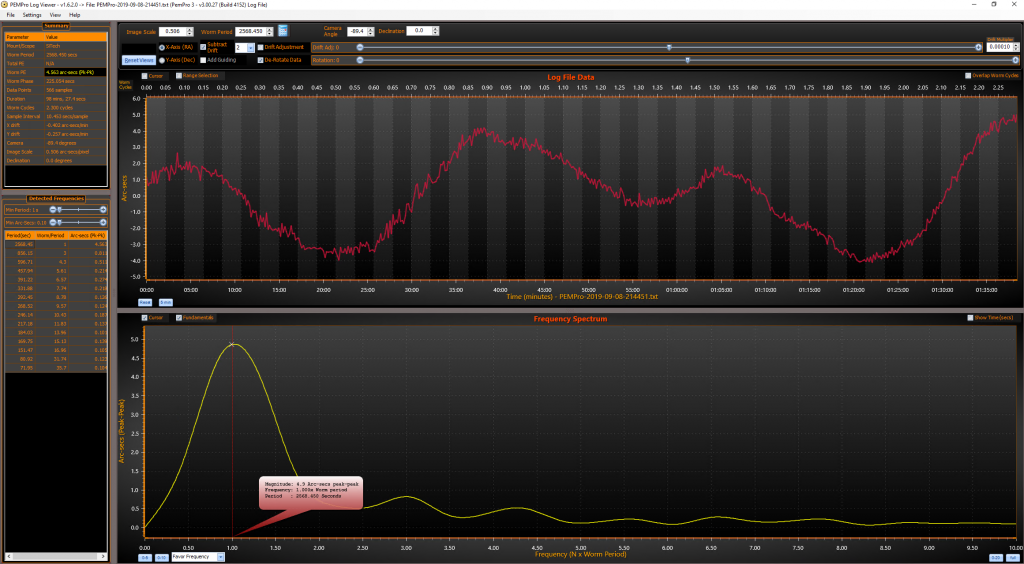Enable the Add Guiding checkbox
This screenshot has height=564, width=1024.
pyautogui.click(x=203, y=60)
